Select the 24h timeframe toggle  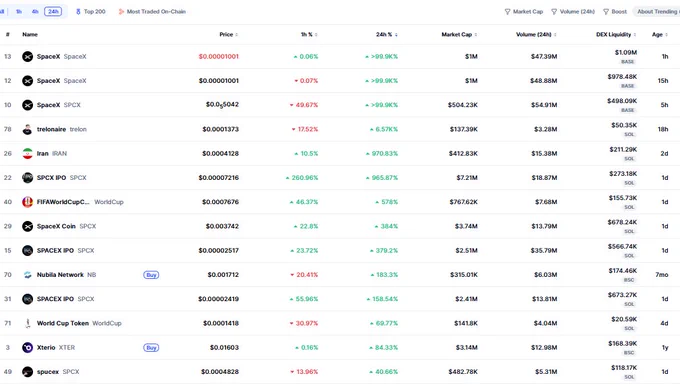coord(53,12)
